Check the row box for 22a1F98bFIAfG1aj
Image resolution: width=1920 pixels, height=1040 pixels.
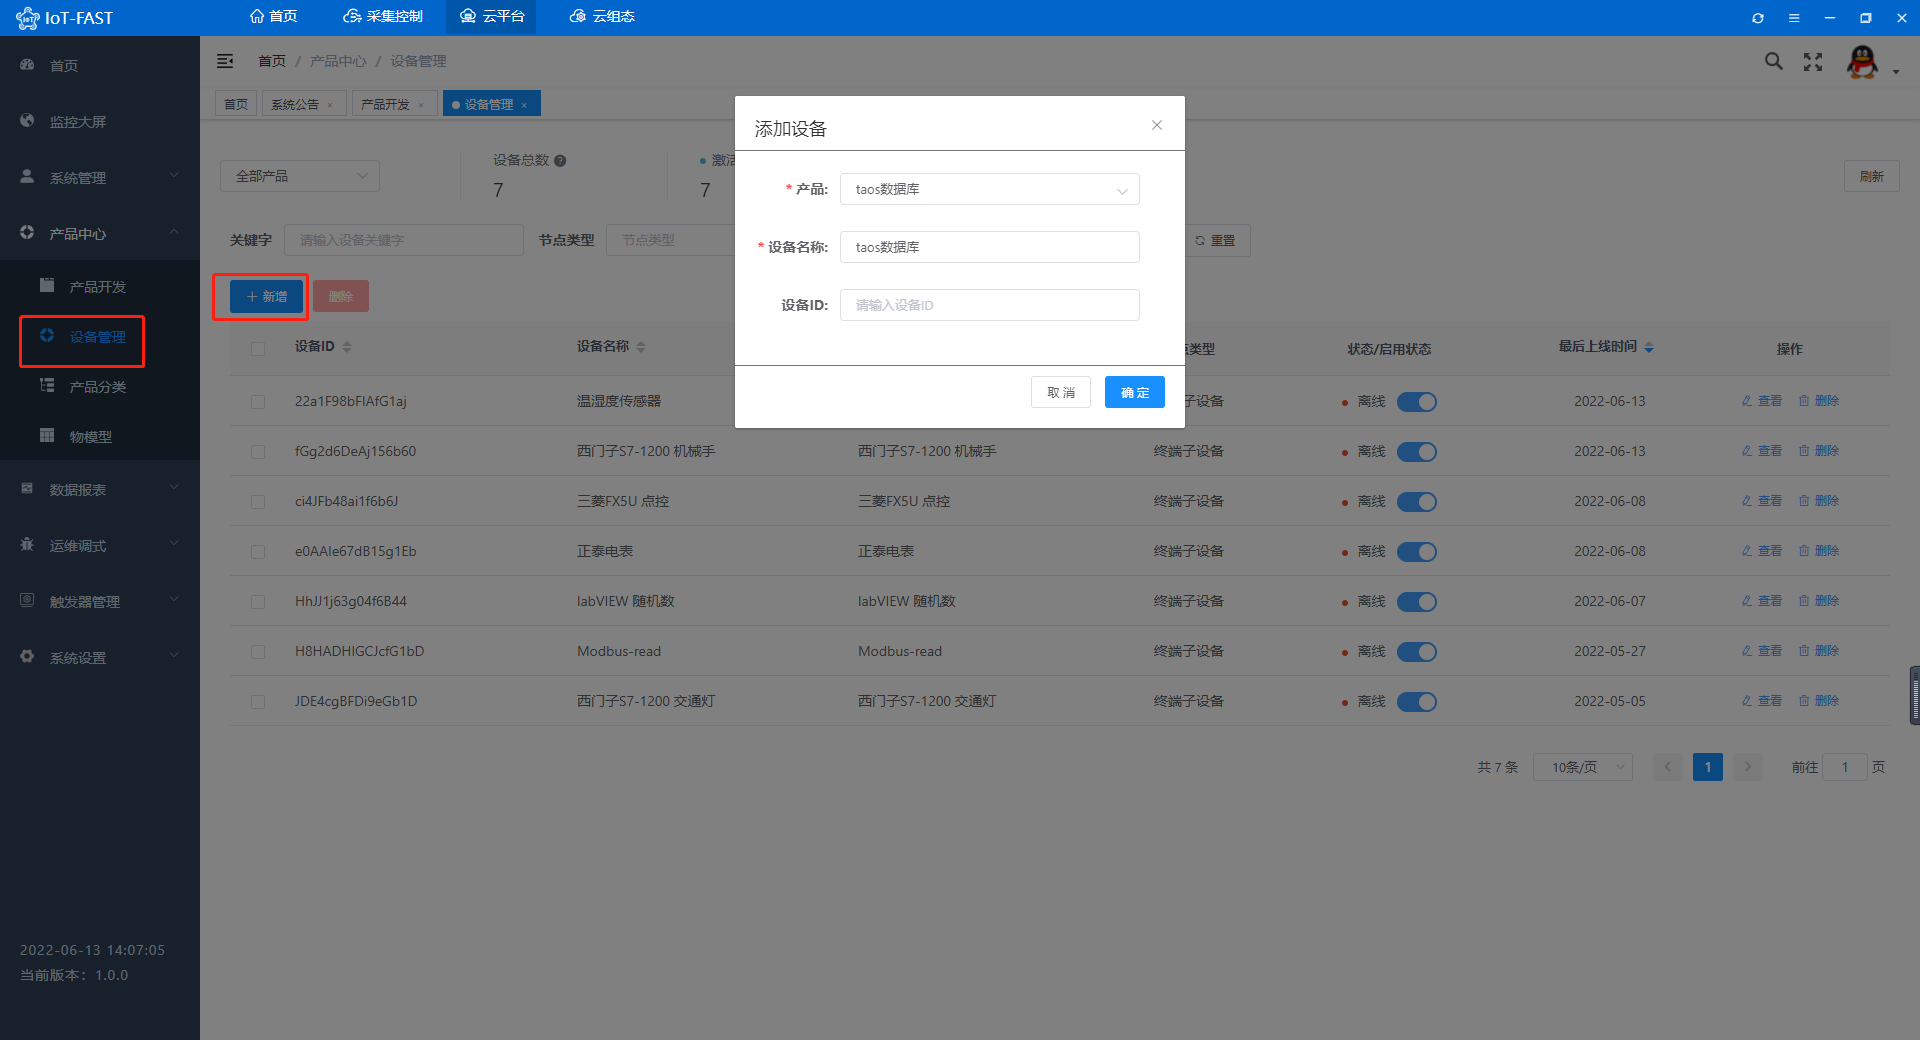tap(258, 402)
